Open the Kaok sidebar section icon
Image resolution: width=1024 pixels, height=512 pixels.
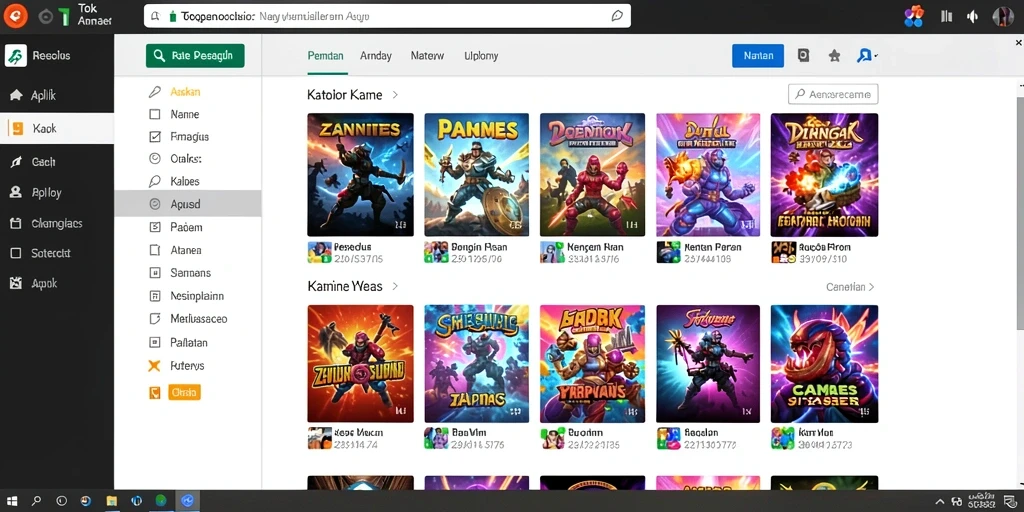click(x=16, y=129)
